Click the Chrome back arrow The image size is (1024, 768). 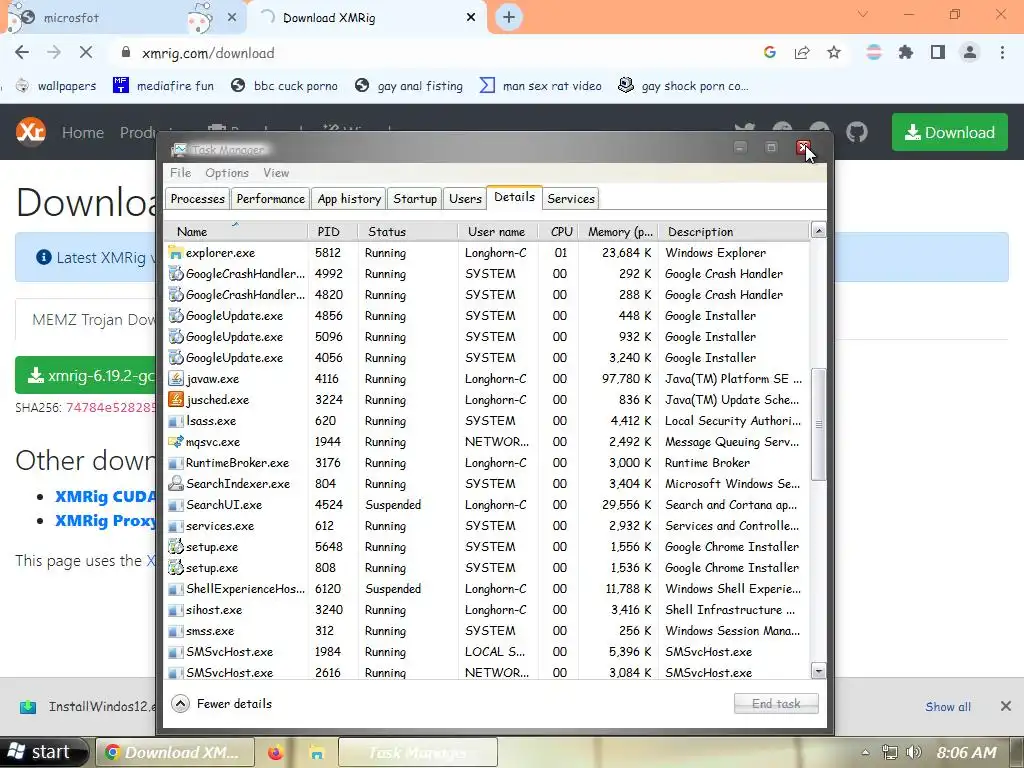coord(22,53)
